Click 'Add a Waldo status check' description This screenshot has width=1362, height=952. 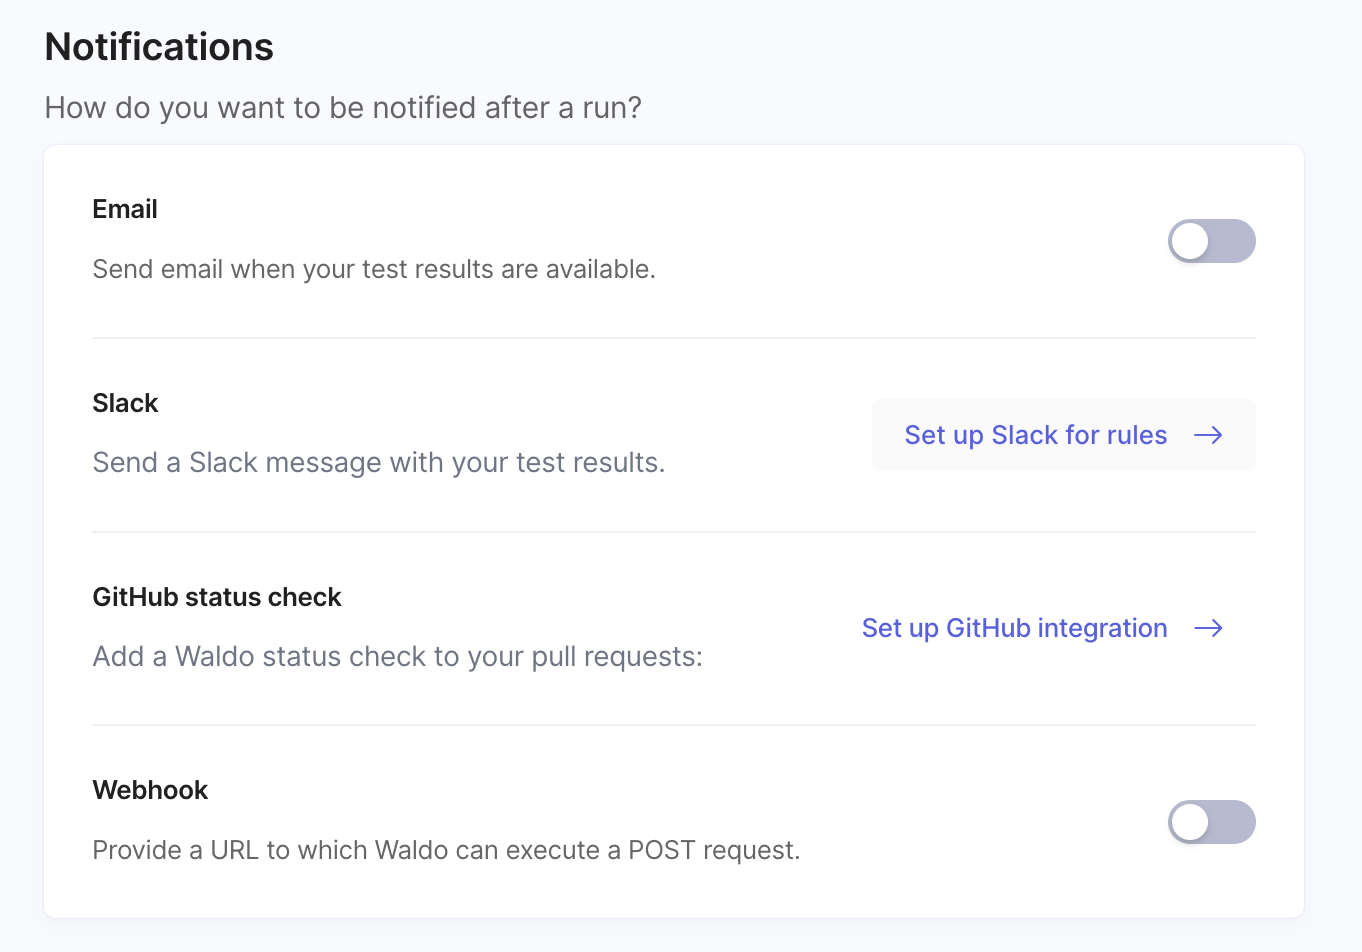click(397, 656)
